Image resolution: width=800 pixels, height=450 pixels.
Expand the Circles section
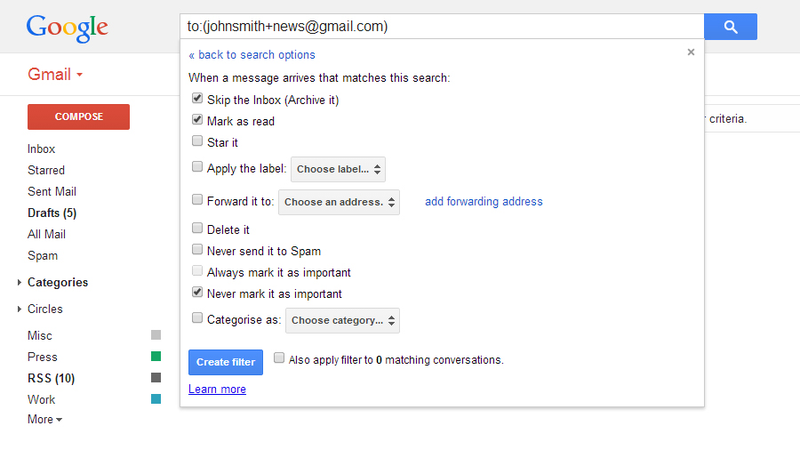(x=19, y=309)
